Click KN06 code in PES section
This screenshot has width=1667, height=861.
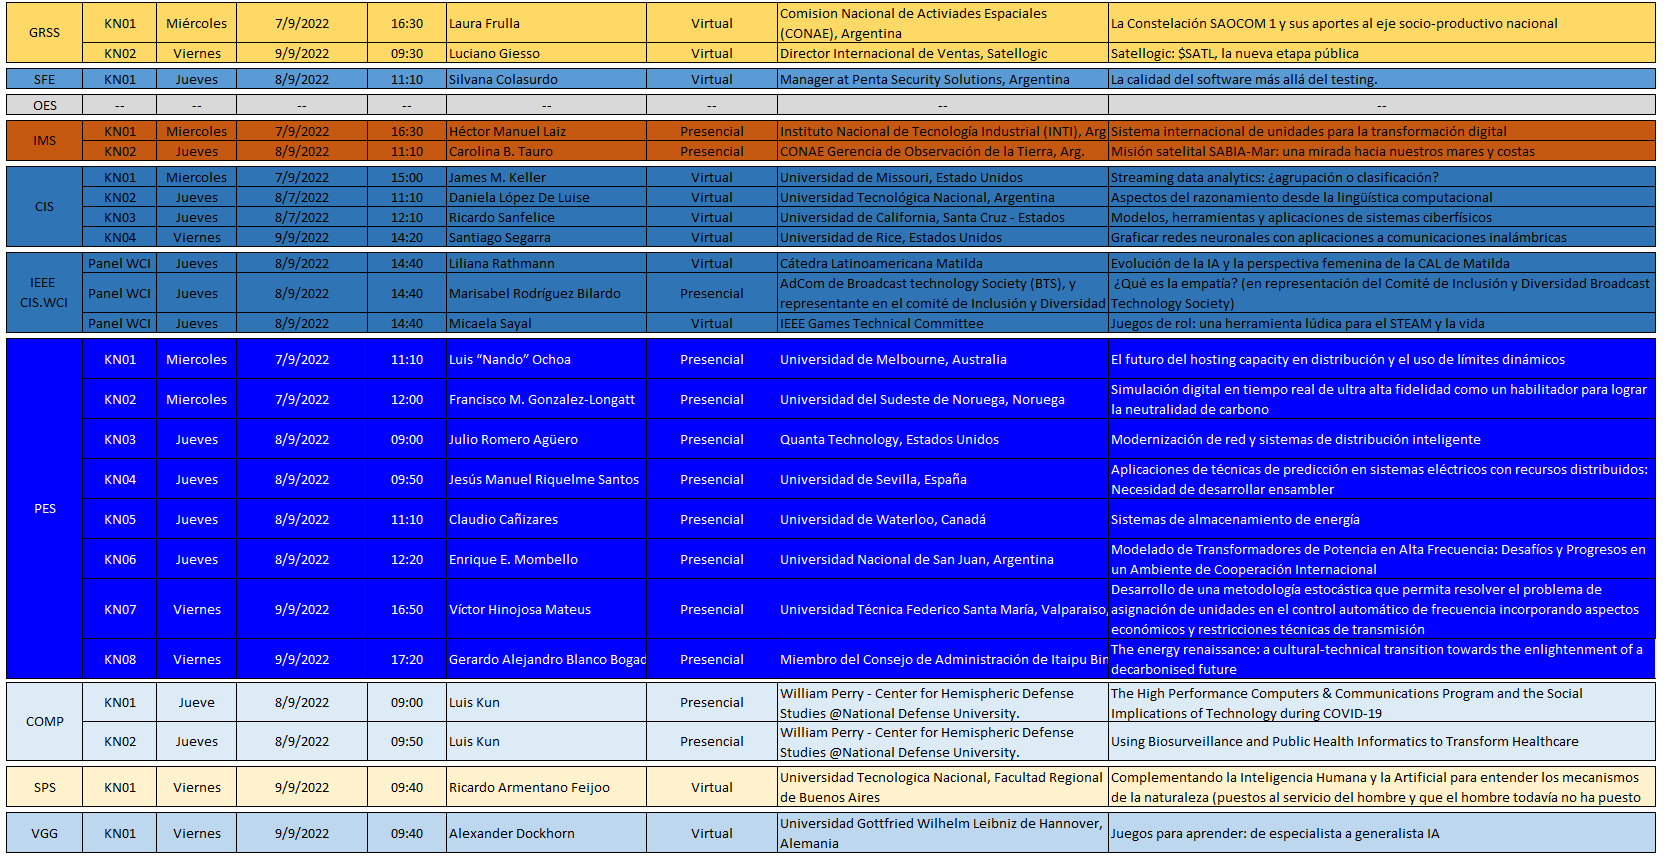click(x=120, y=559)
